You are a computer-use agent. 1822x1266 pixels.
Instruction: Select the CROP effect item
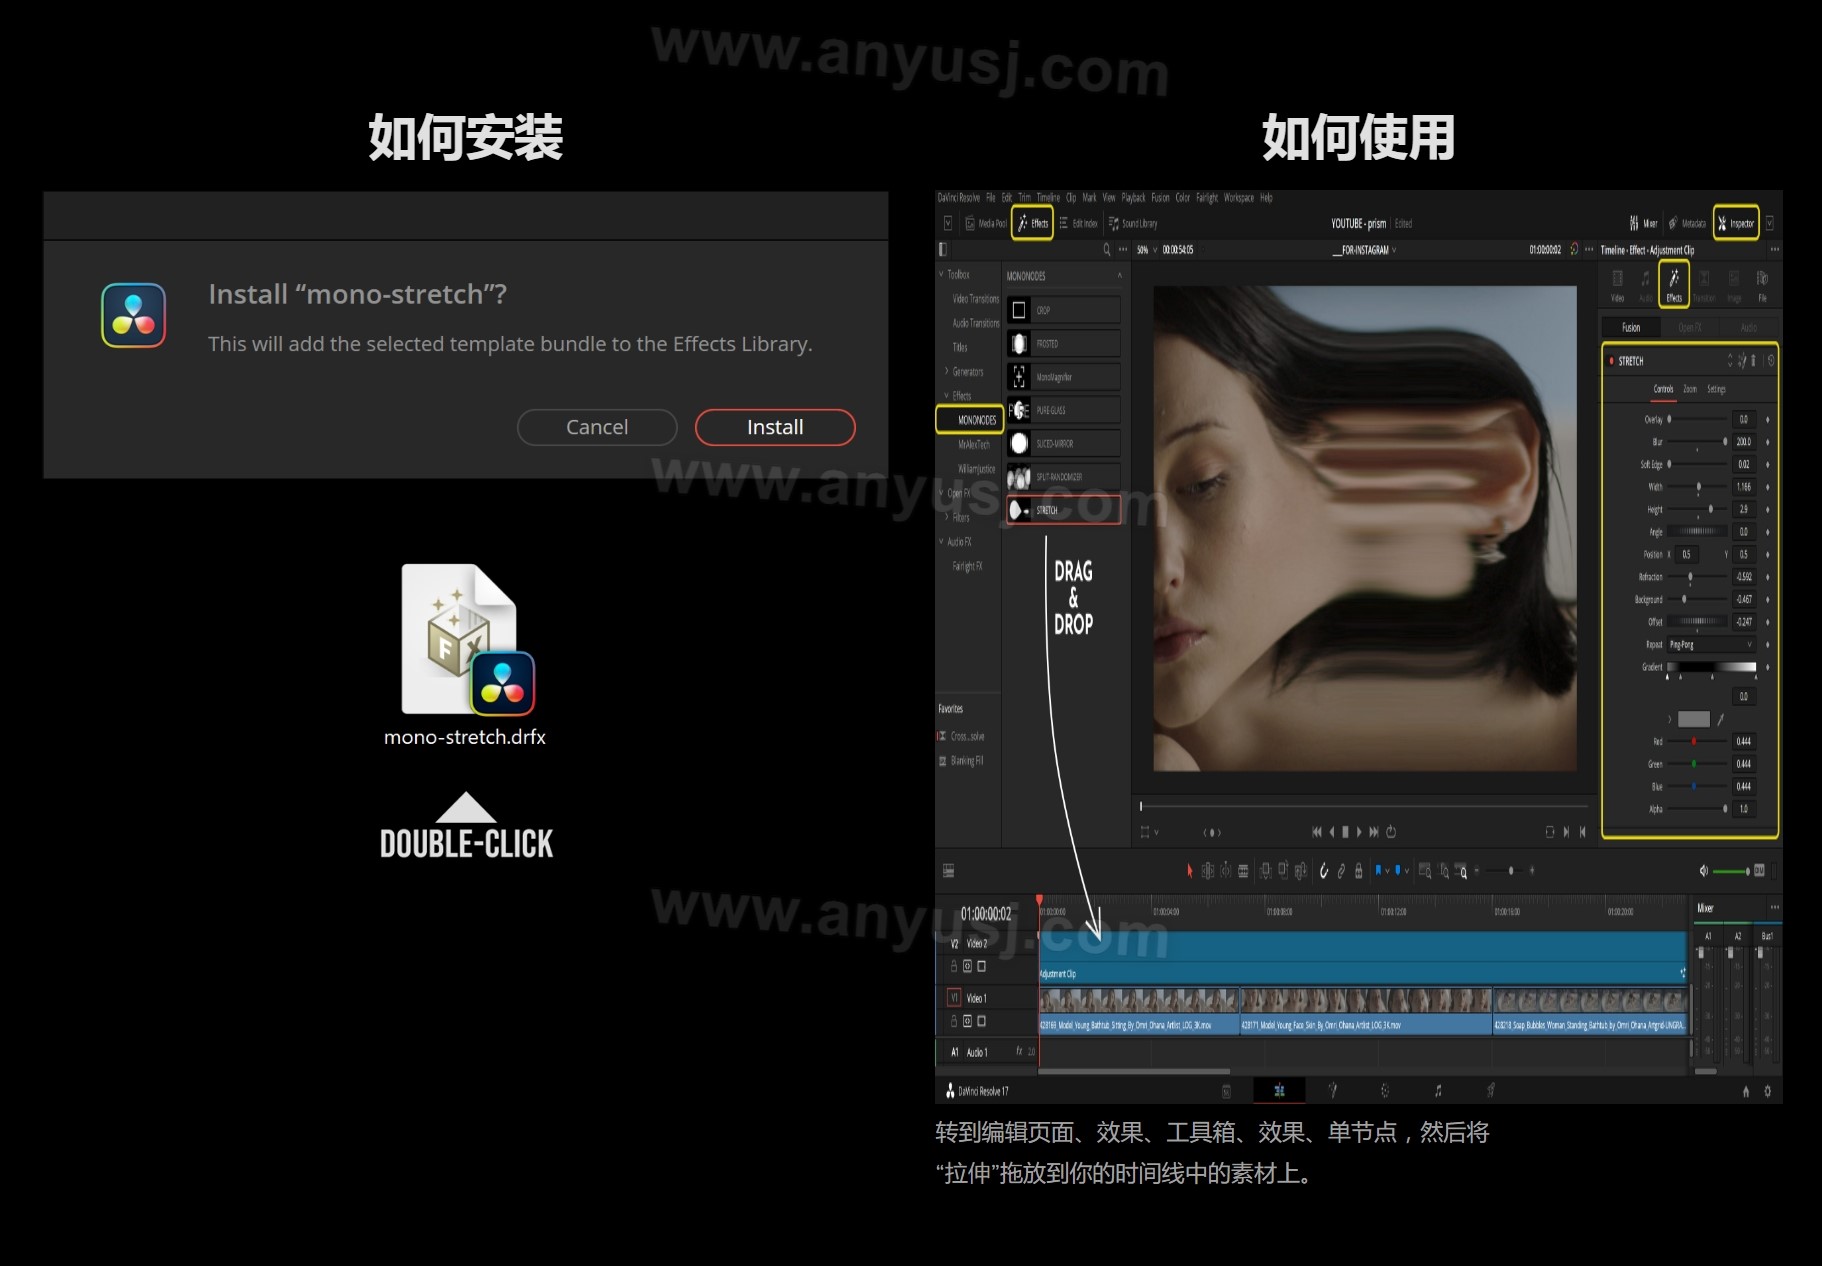click(x=1064, y=310)
